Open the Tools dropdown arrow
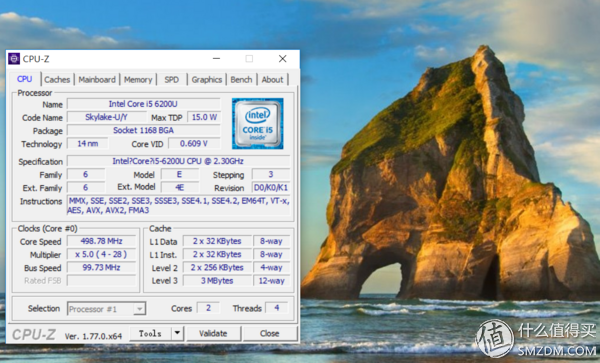 177,333
